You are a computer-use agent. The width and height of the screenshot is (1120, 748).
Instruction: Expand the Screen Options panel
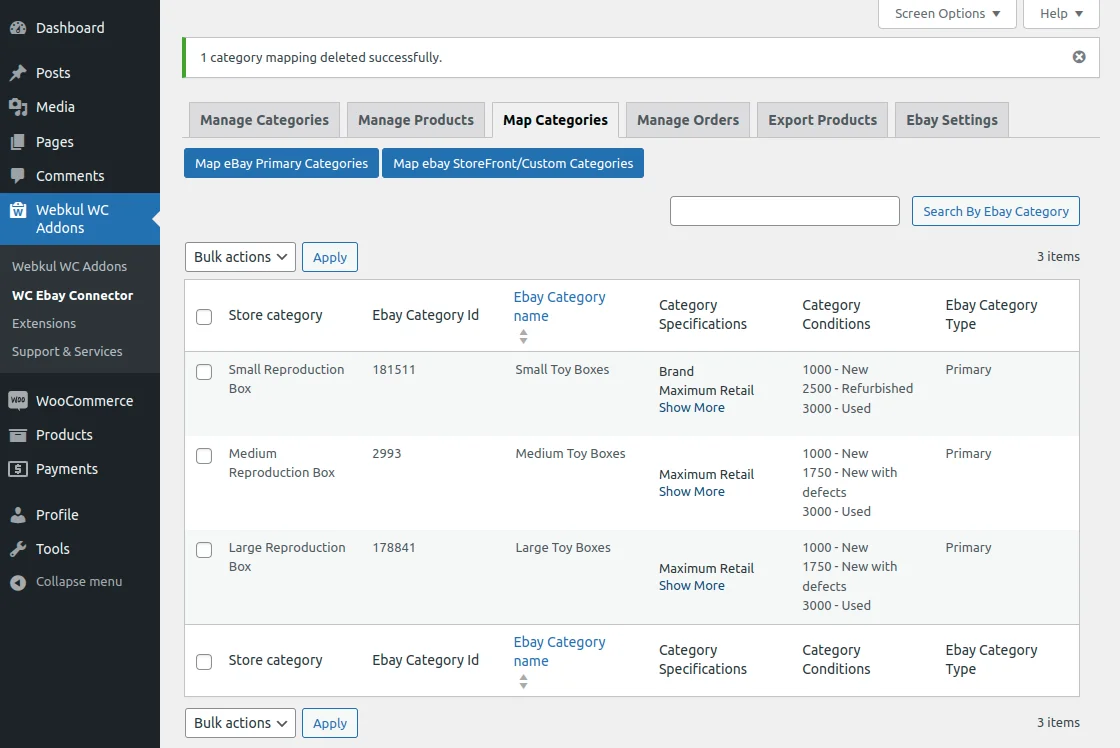[946, 14]
